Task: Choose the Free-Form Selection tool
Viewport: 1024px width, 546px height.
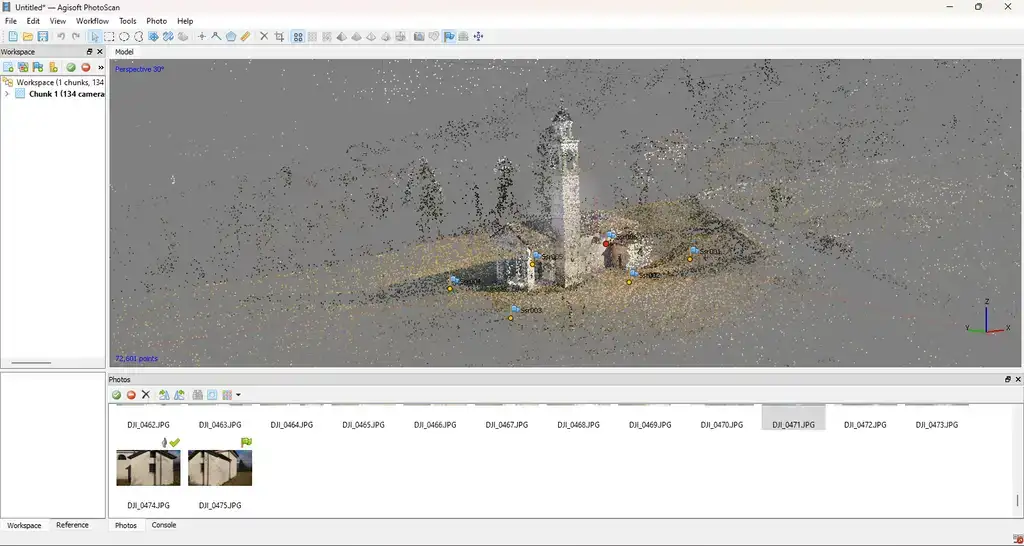Action: pyautogui.click(x=139, y=37)
